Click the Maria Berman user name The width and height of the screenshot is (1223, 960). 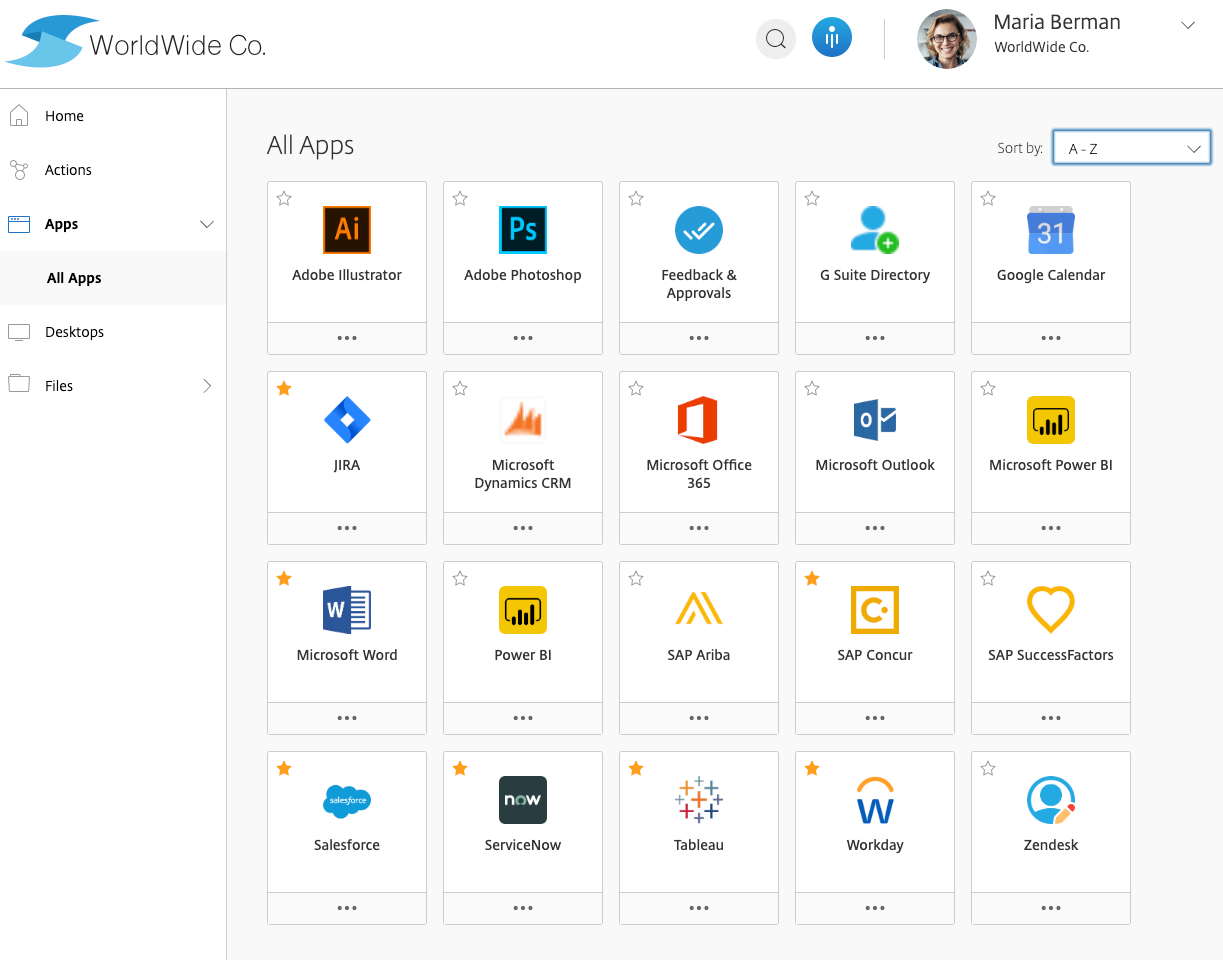point(1057,22)
